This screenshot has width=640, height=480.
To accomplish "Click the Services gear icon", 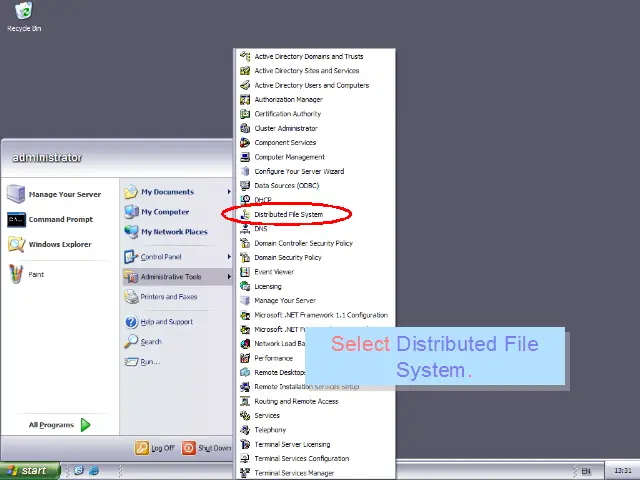I will (x=245, y=416).
